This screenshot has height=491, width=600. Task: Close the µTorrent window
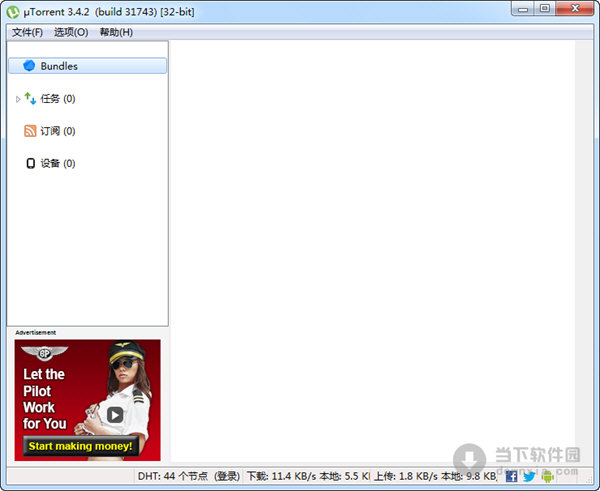575,8
